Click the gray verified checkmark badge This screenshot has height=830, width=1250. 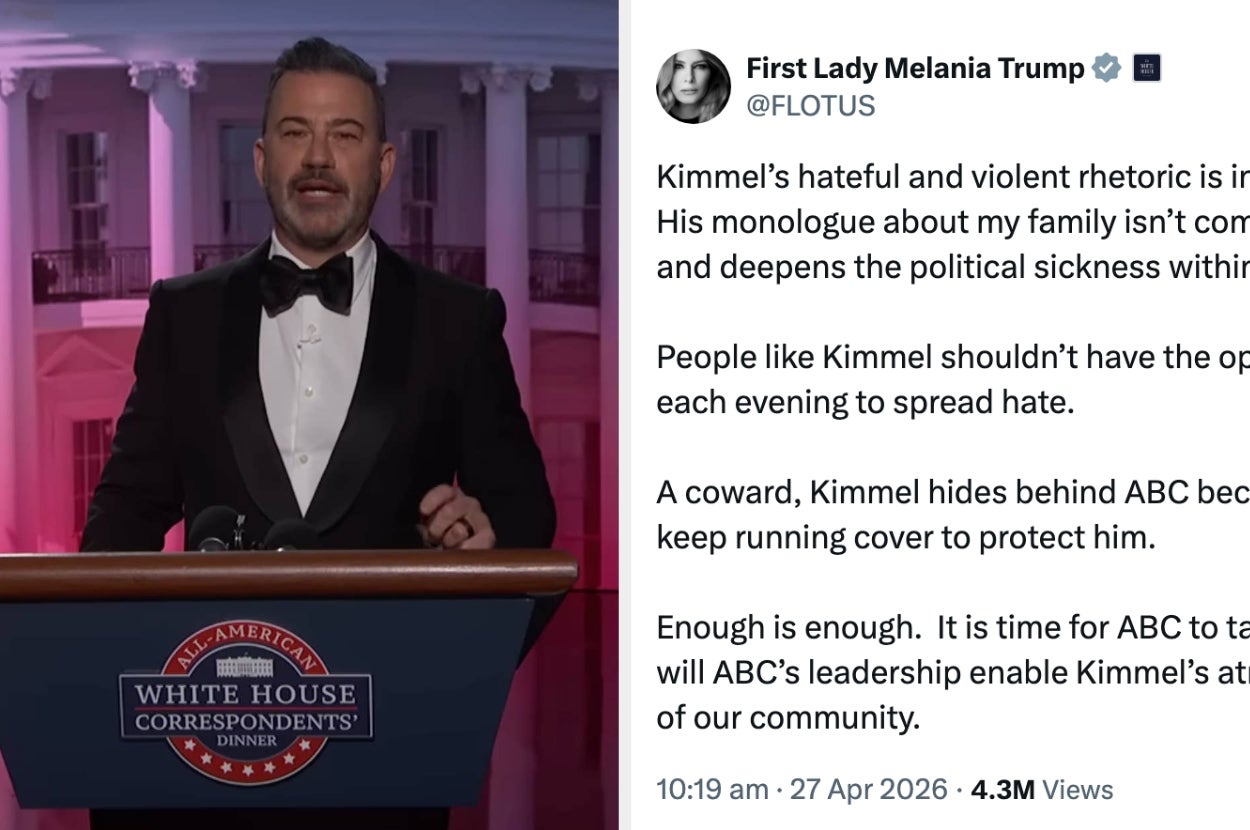coord(1105,68)
